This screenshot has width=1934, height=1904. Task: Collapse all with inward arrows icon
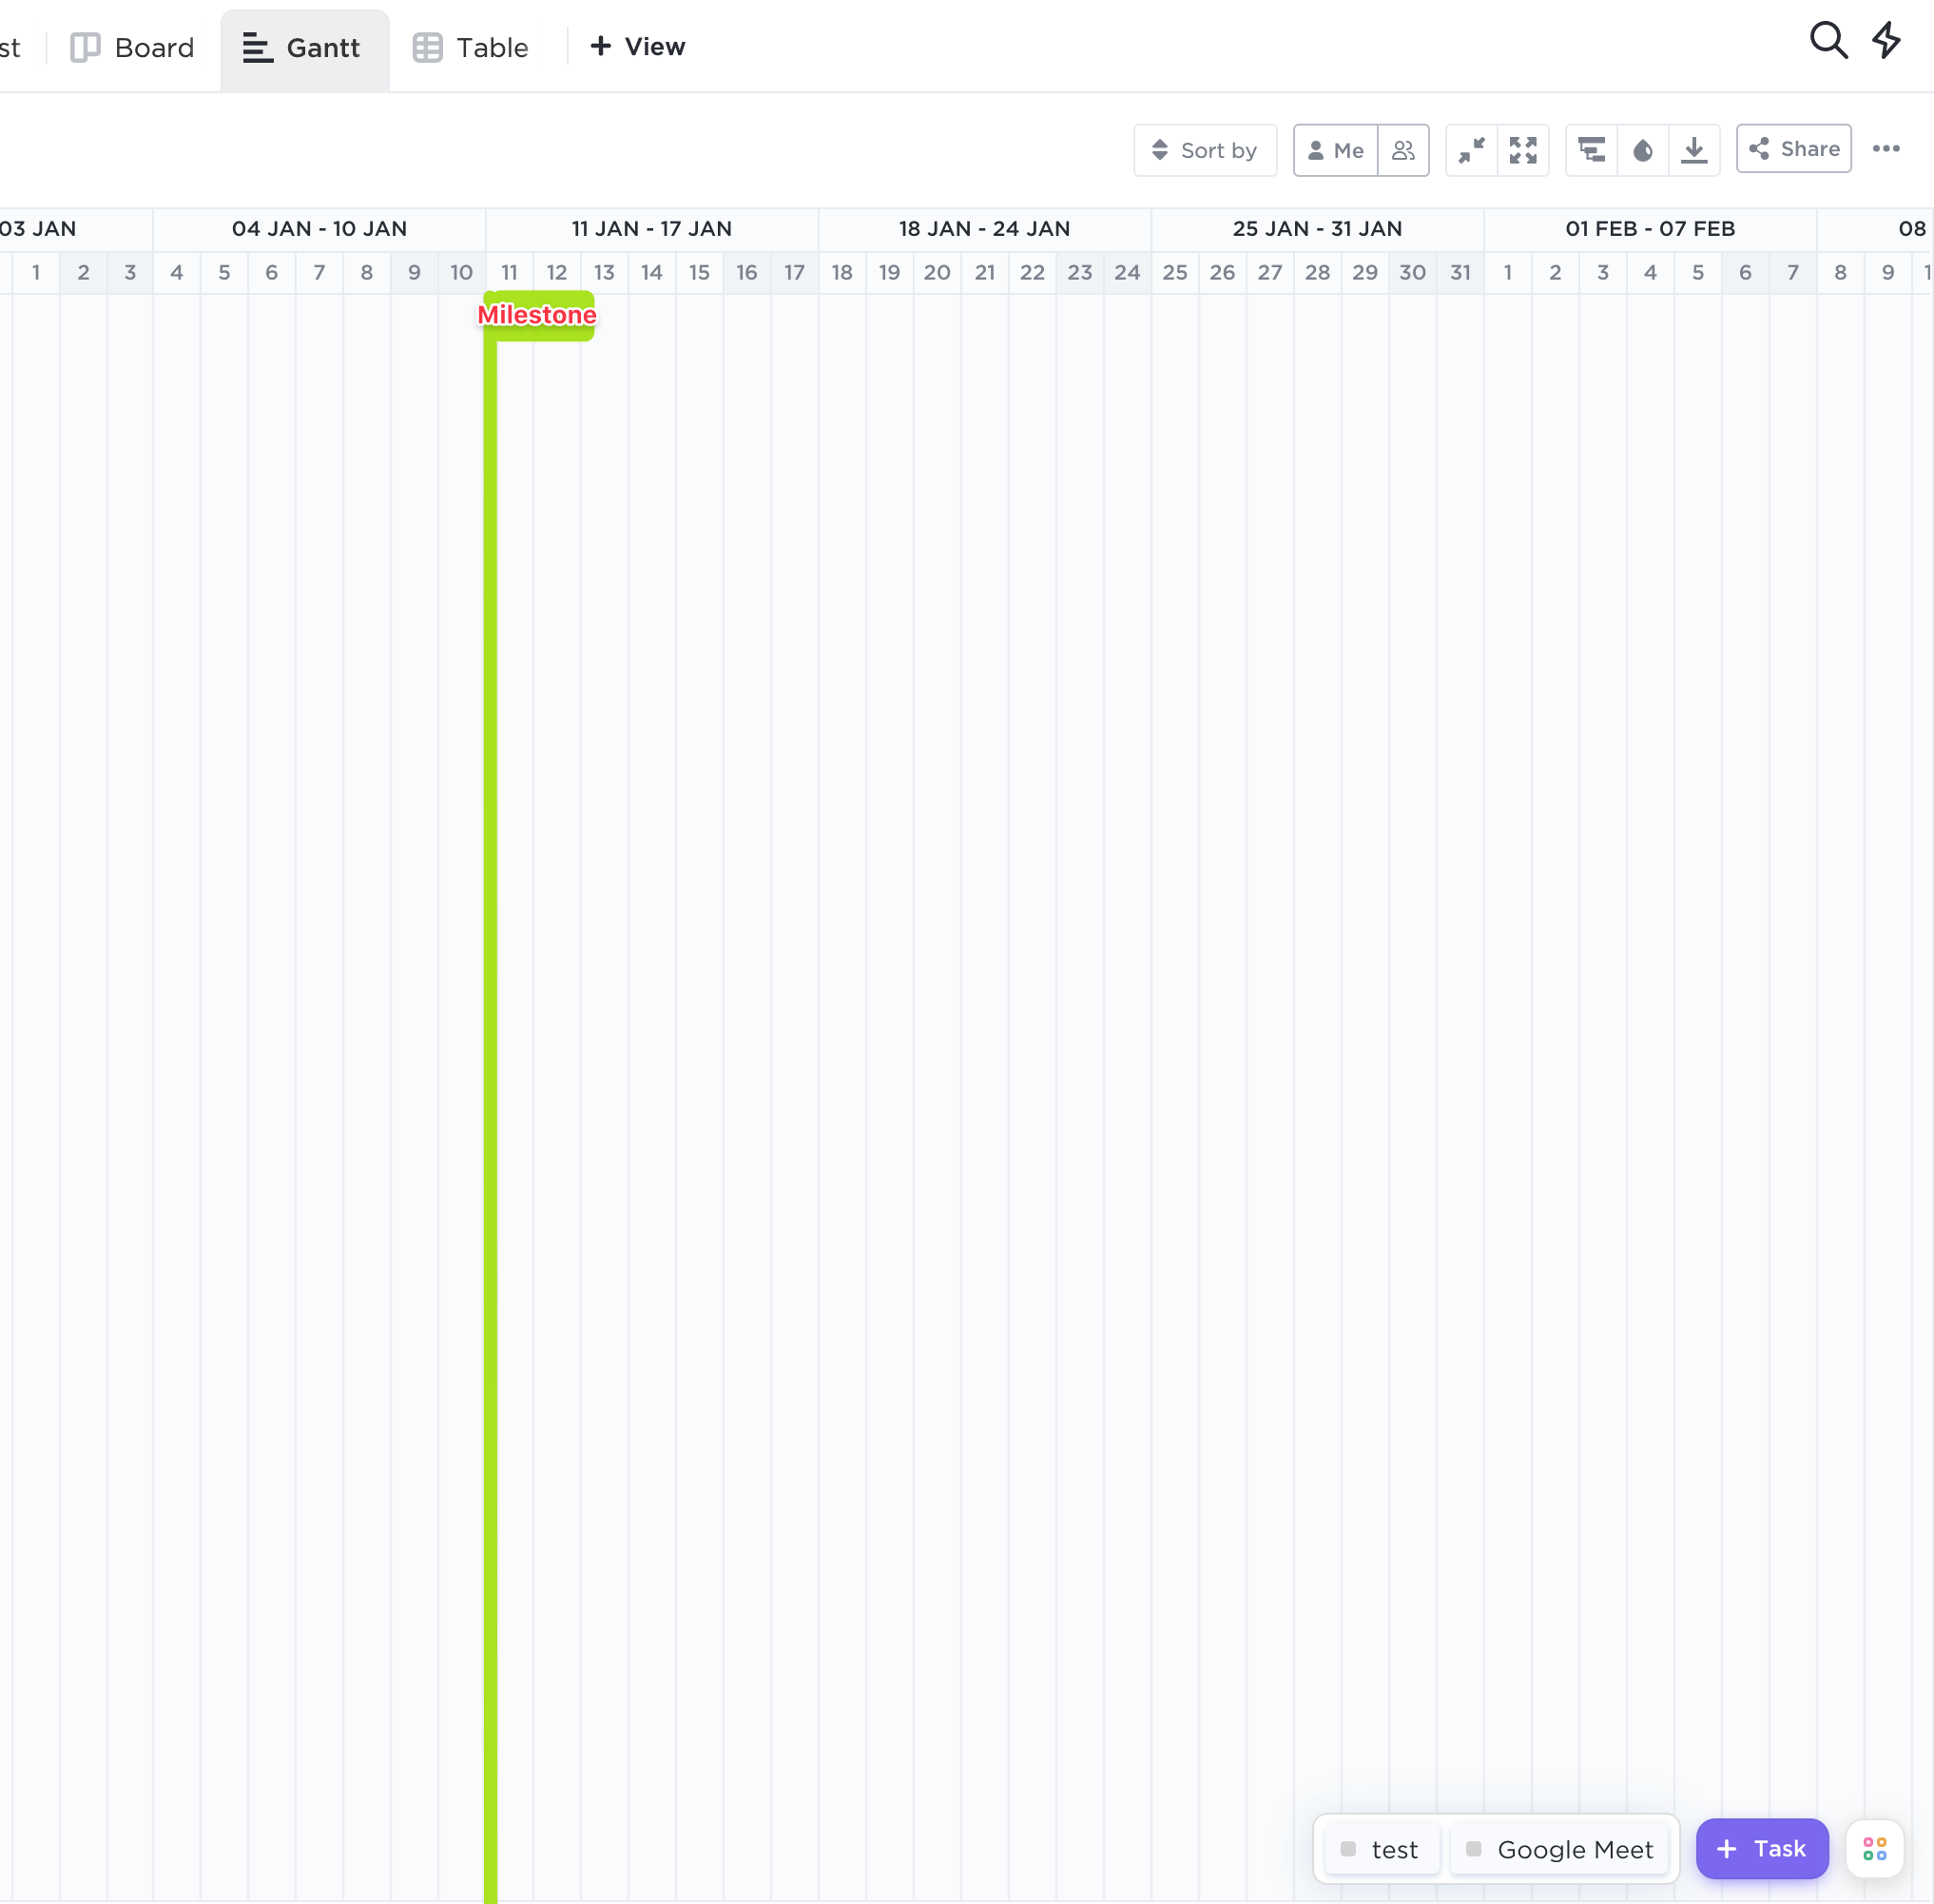tap(1471, 150)
